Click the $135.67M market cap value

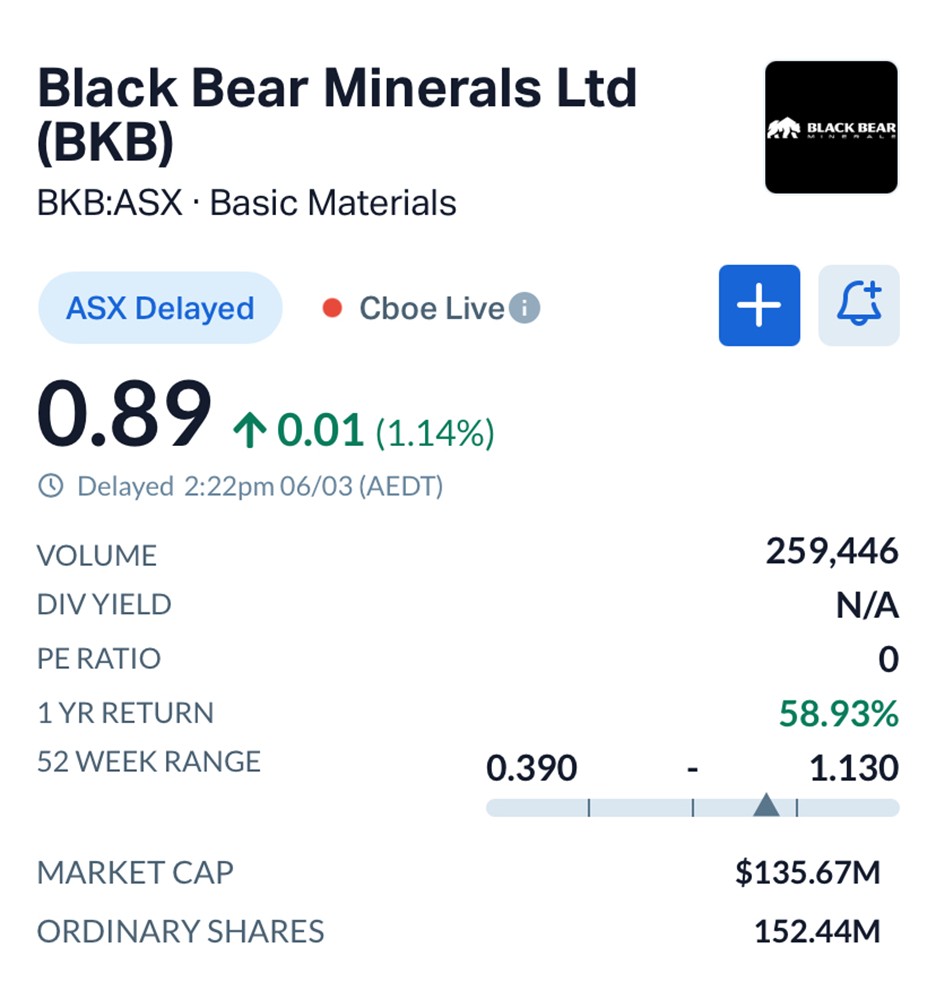[x=807, y=872]
